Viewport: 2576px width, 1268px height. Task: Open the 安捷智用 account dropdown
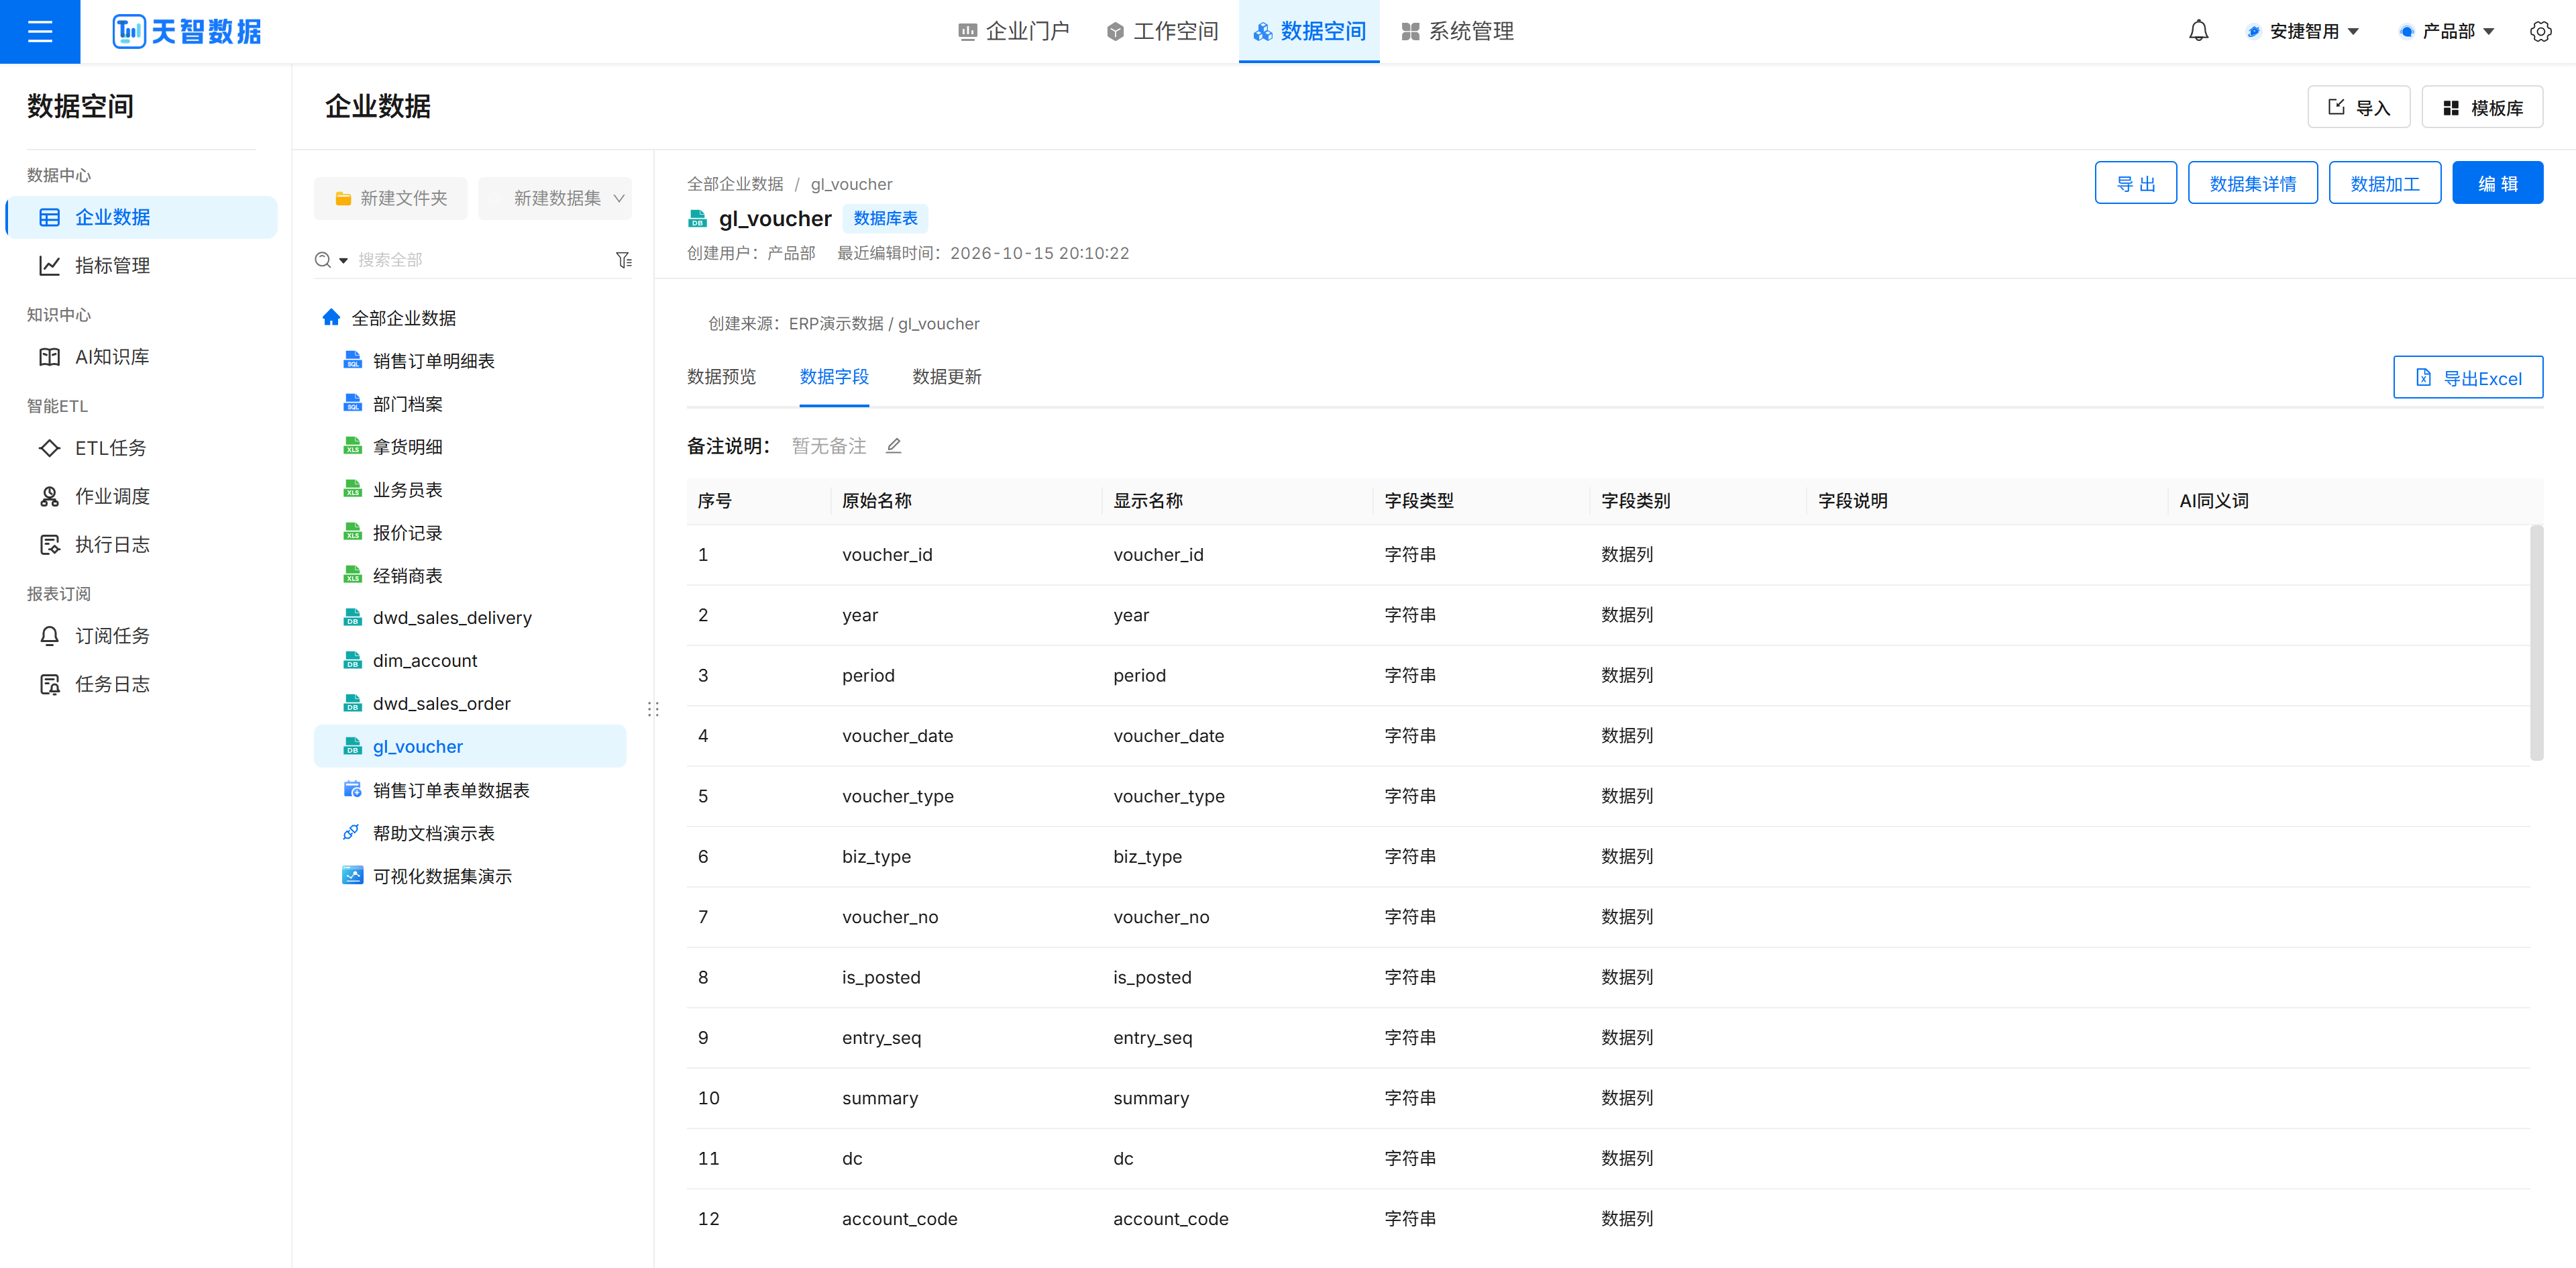(2303, 31)
